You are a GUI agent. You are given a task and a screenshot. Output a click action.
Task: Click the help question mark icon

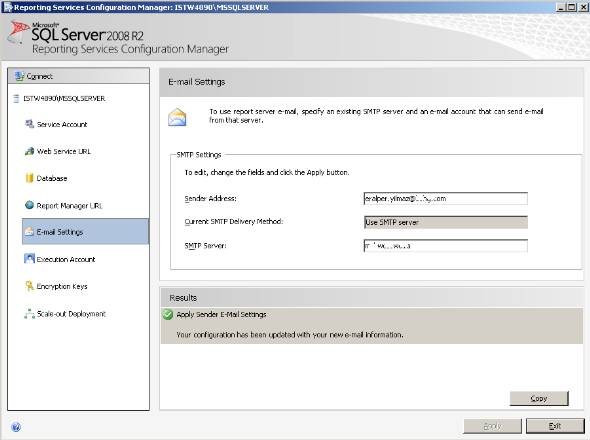pos(16,427)
